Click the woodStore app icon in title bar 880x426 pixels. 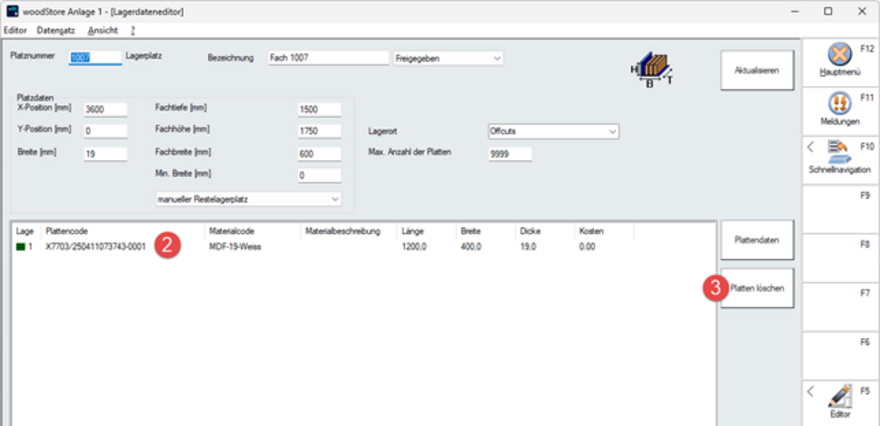(x=12, y=11)
